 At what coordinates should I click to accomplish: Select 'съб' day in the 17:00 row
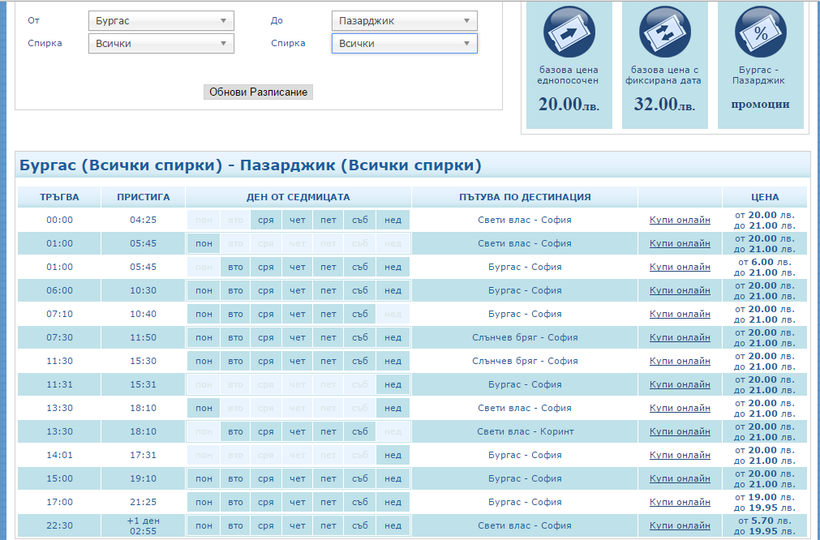(360, 502)
